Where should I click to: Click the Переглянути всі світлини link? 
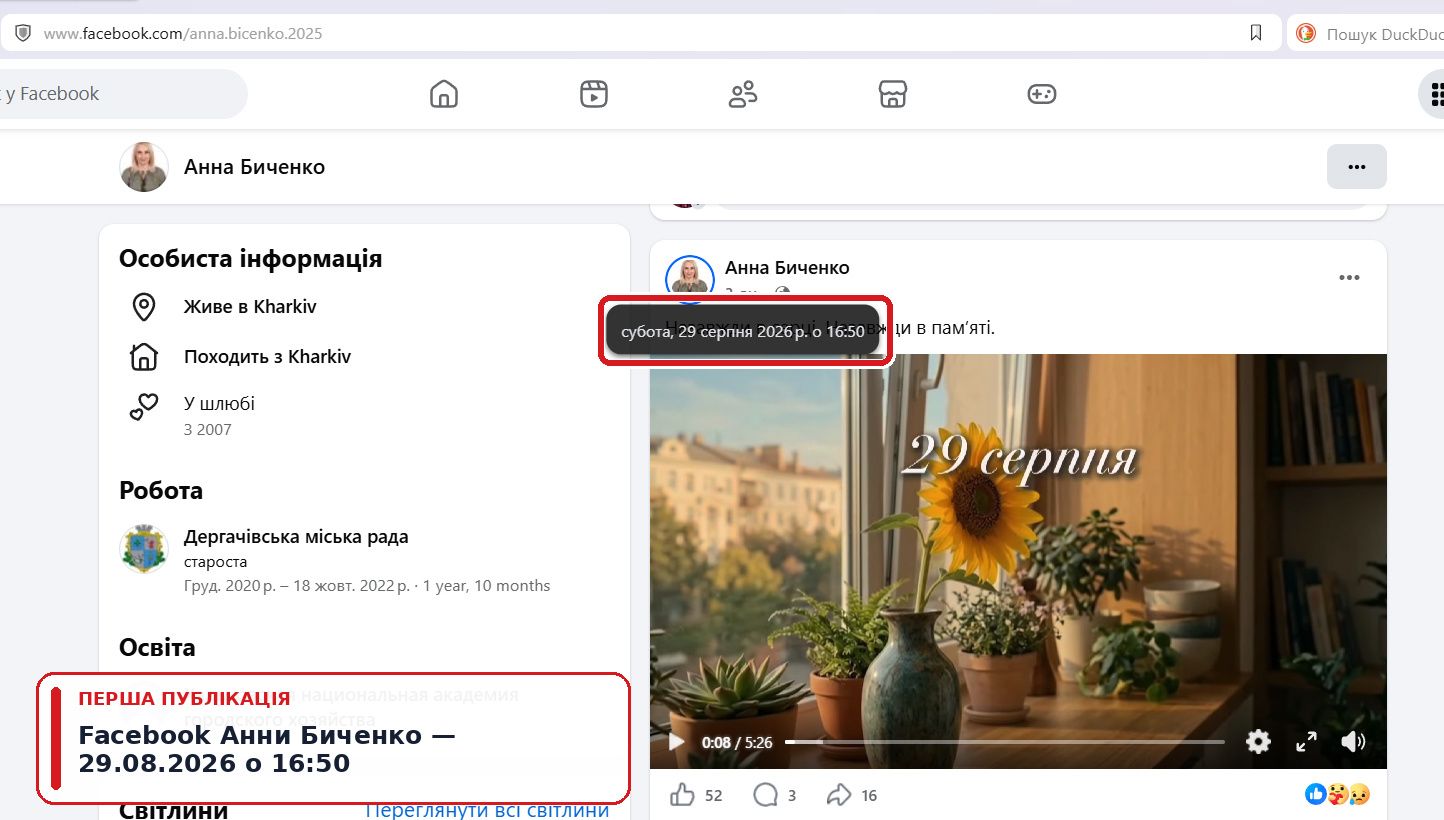487,809
